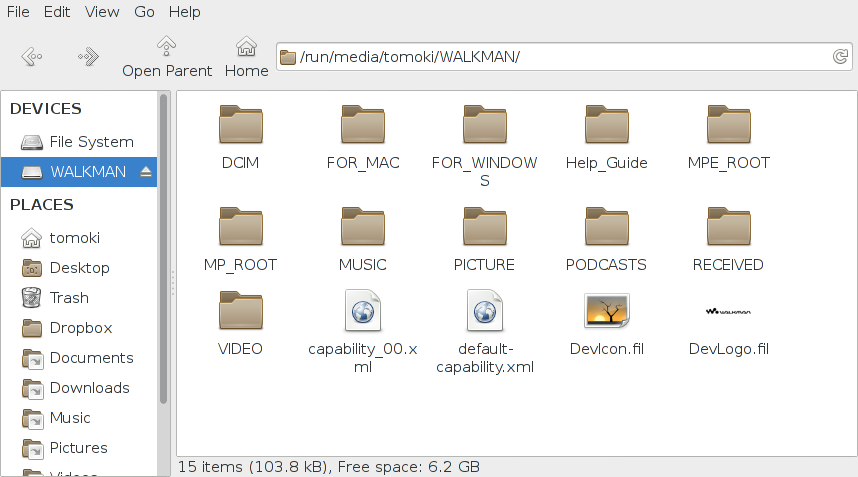This screenshot has height=477, width=858.
Task: Select the DevLogo.fil Walkman logo thumbnail
Action: click(728, 311)
